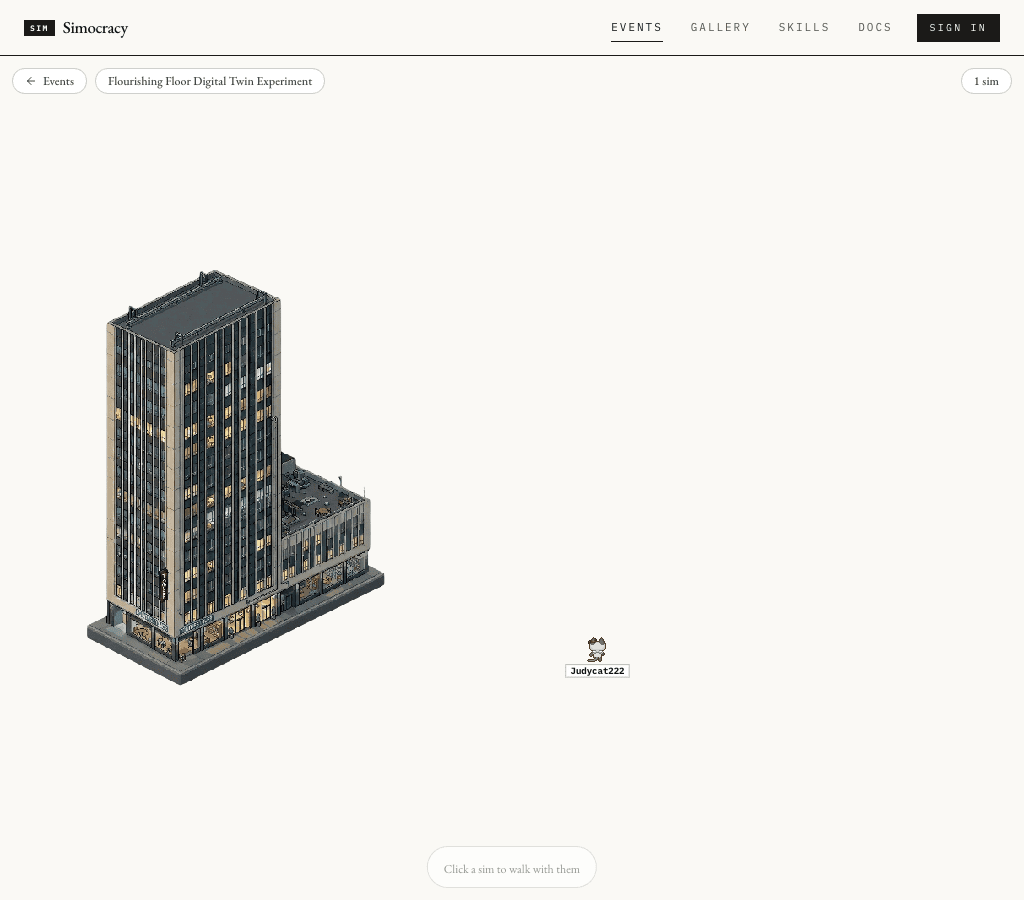Screen dimensions: 1024x900
Task: Open the Gallery navigation tab
Action: coord(720,27)
